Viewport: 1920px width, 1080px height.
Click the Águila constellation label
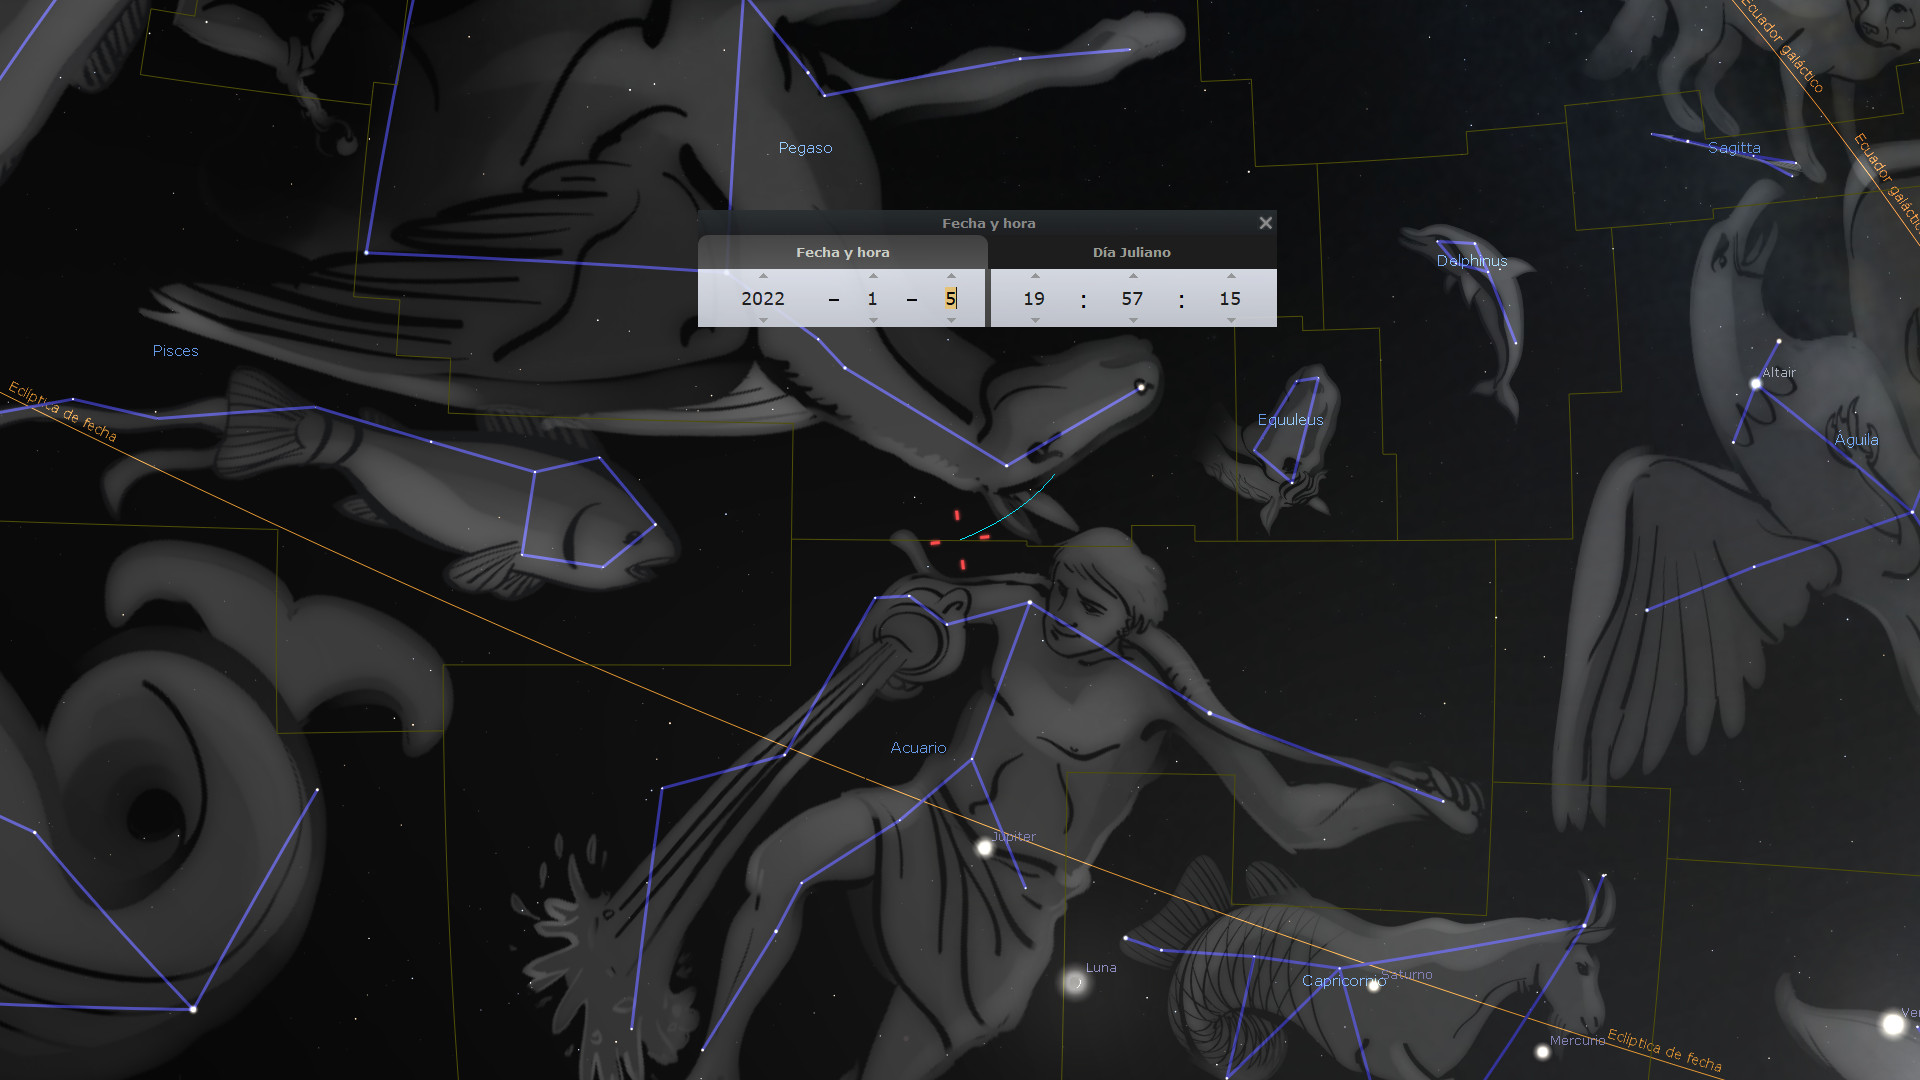[1856, 439]
